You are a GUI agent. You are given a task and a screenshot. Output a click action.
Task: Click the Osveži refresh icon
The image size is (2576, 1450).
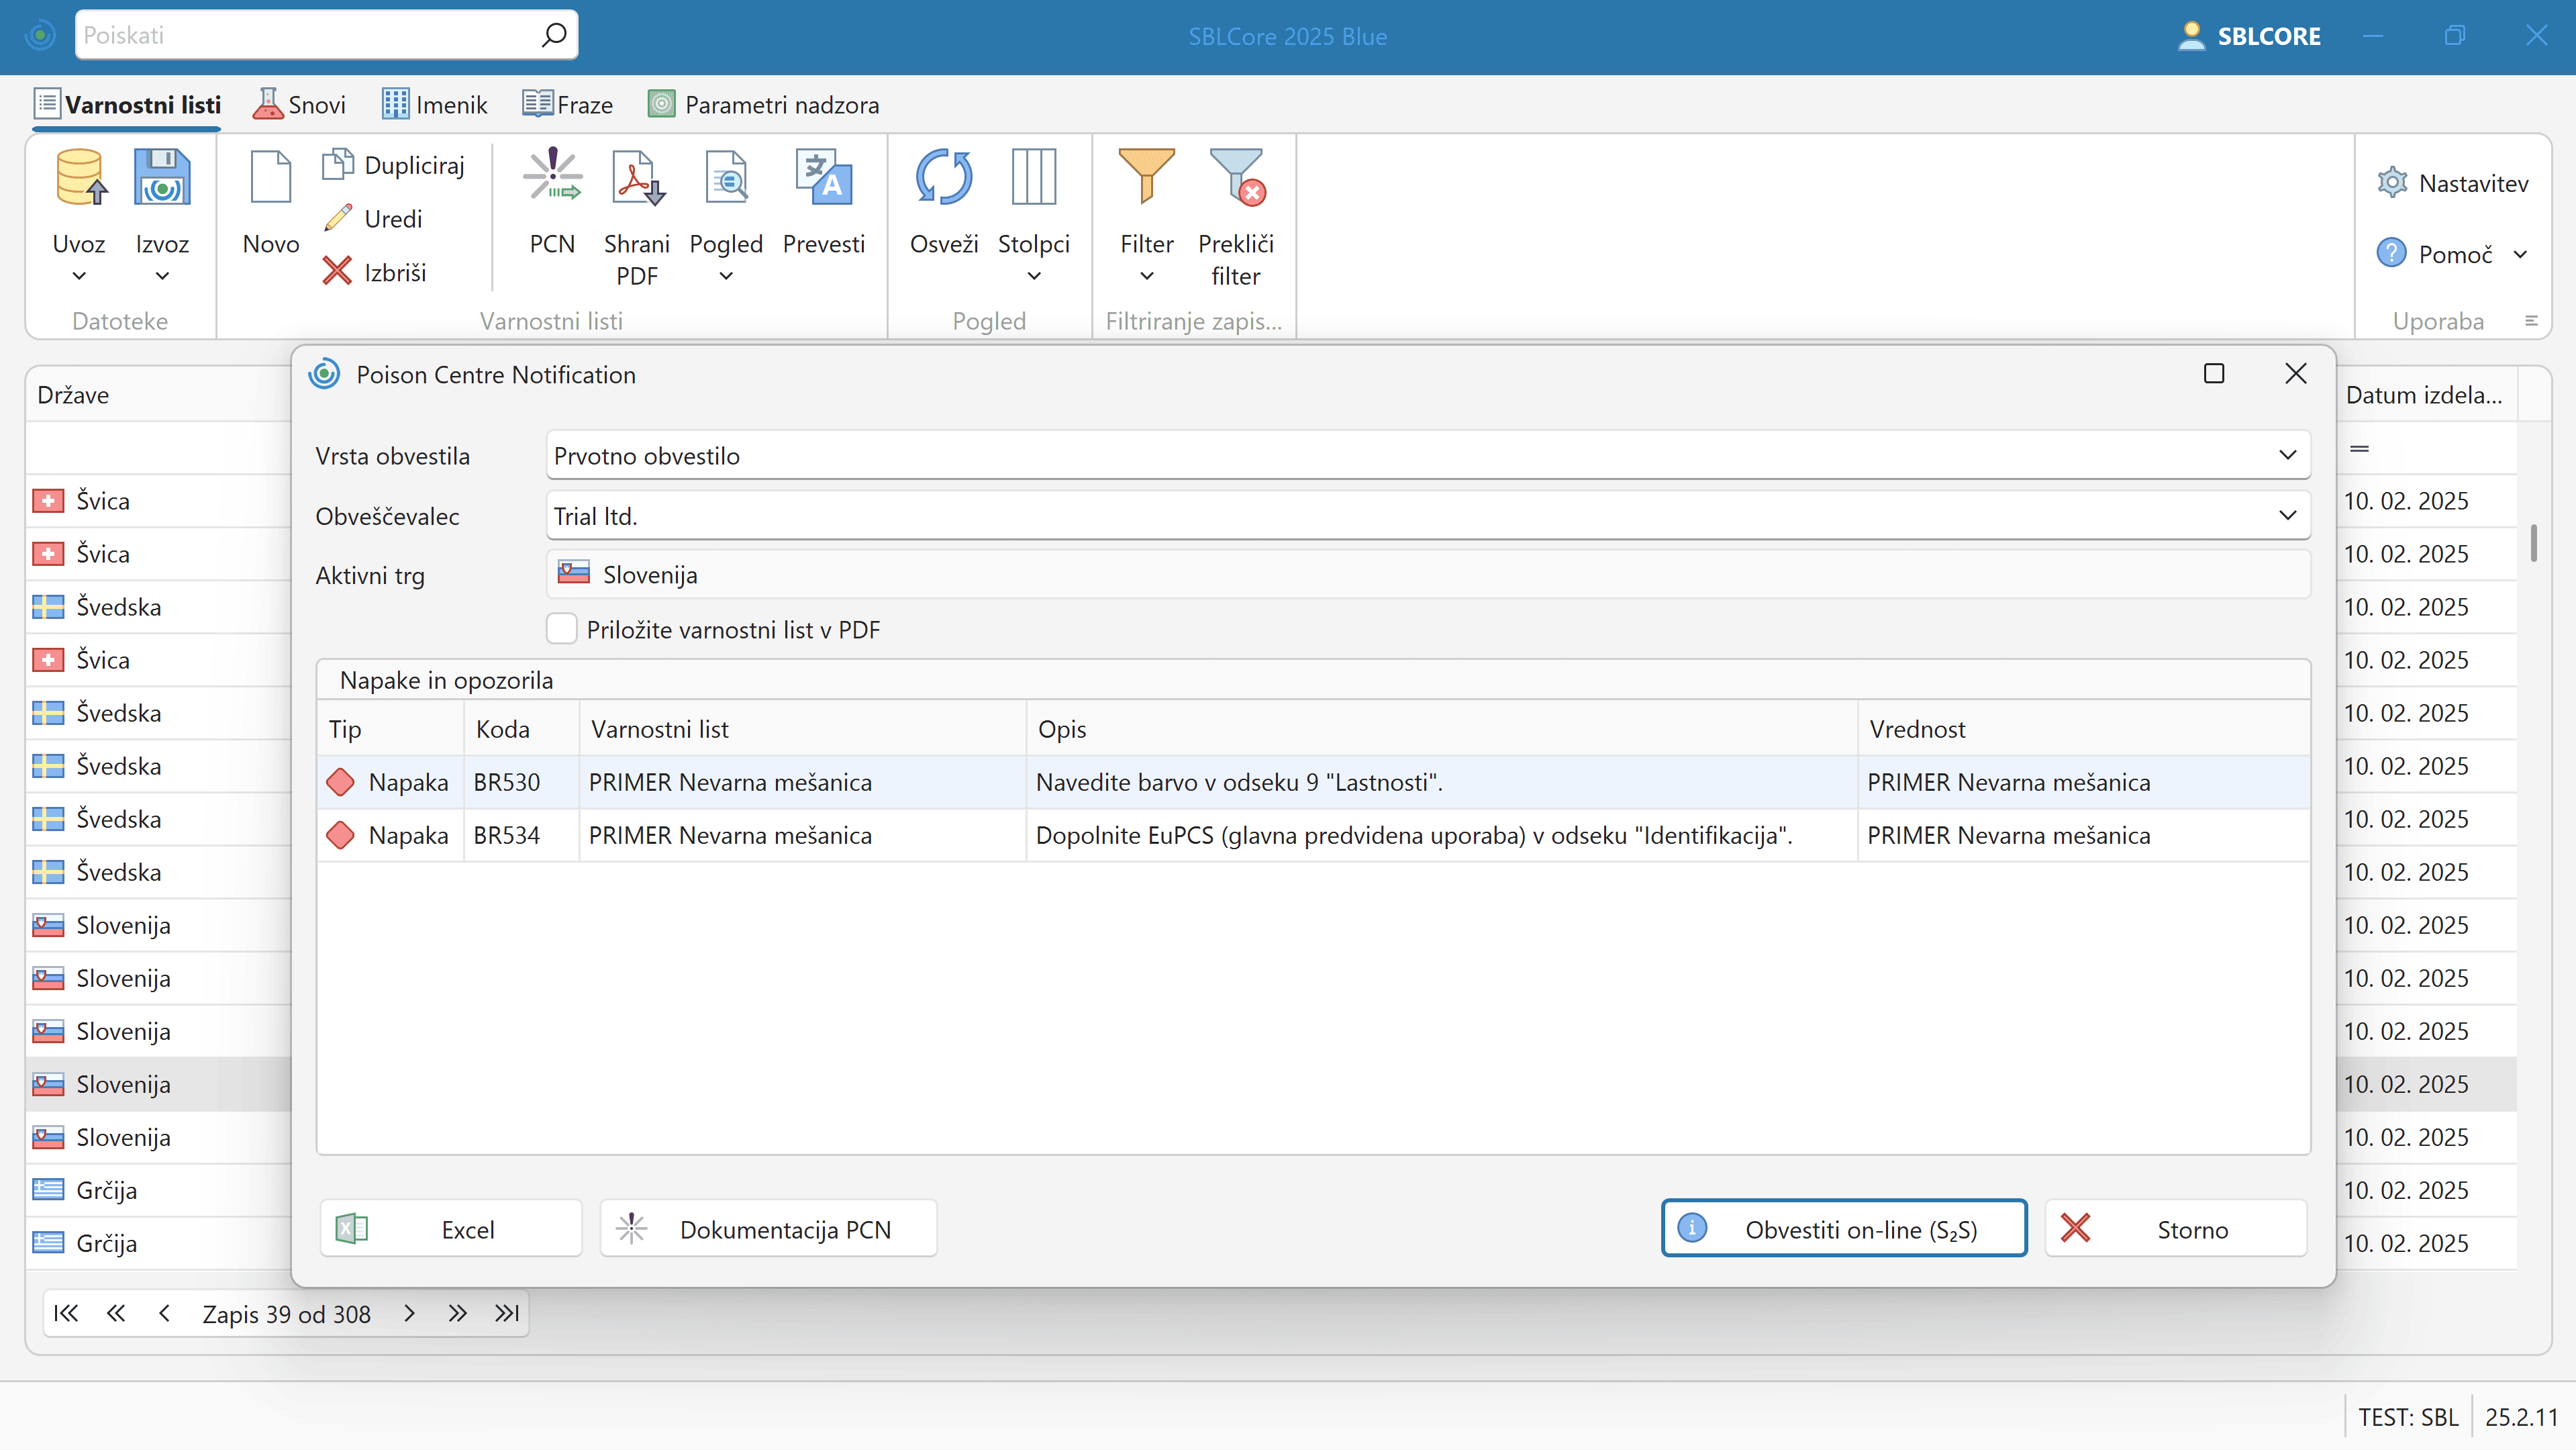[x=943, y=178]
